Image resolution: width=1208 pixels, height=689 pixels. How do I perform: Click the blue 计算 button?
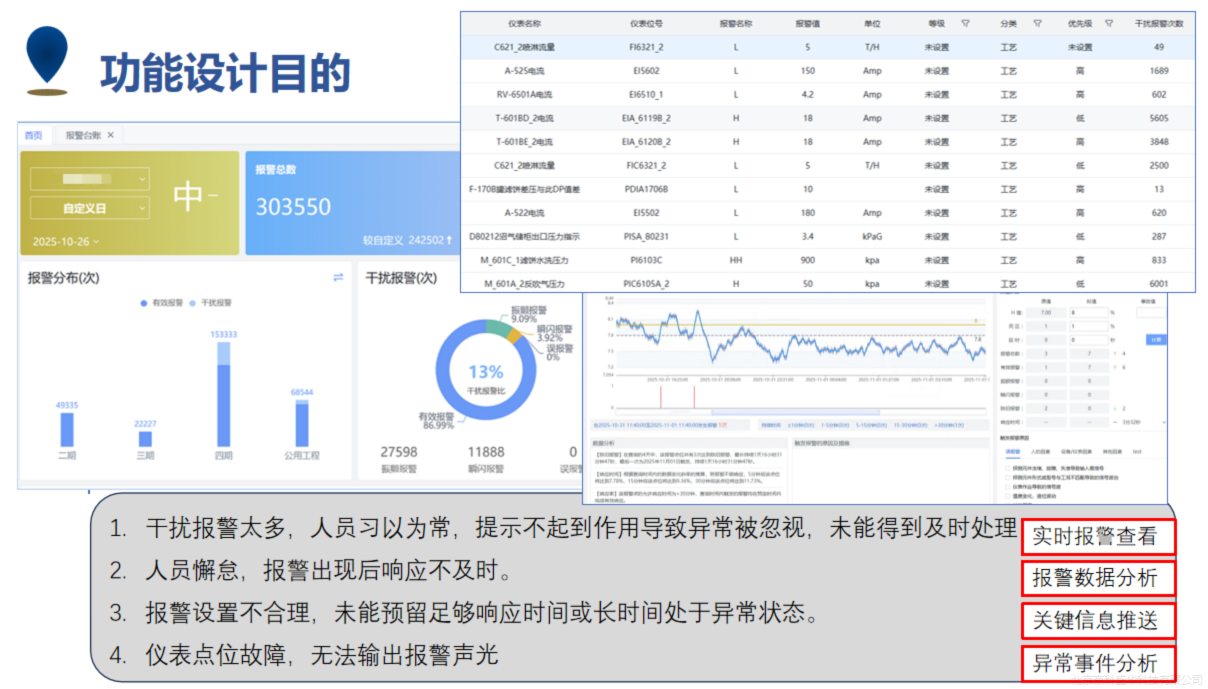pyautogui.click(x=1157, y=339)
